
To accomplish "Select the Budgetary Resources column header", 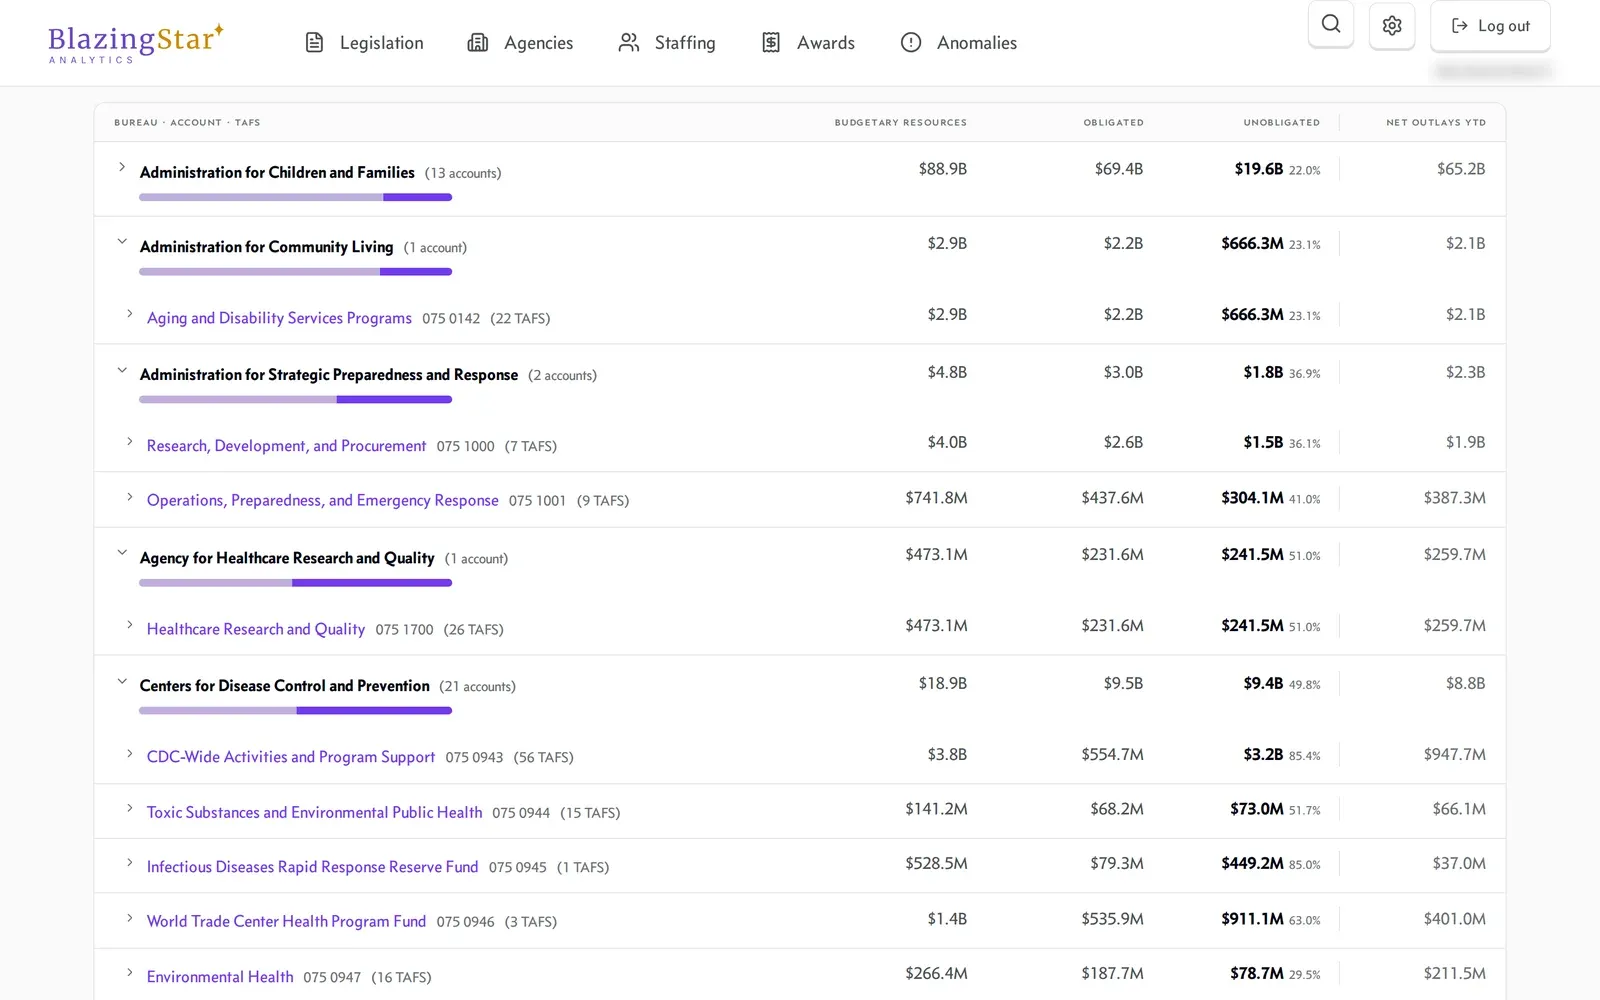I will point(900,123).
